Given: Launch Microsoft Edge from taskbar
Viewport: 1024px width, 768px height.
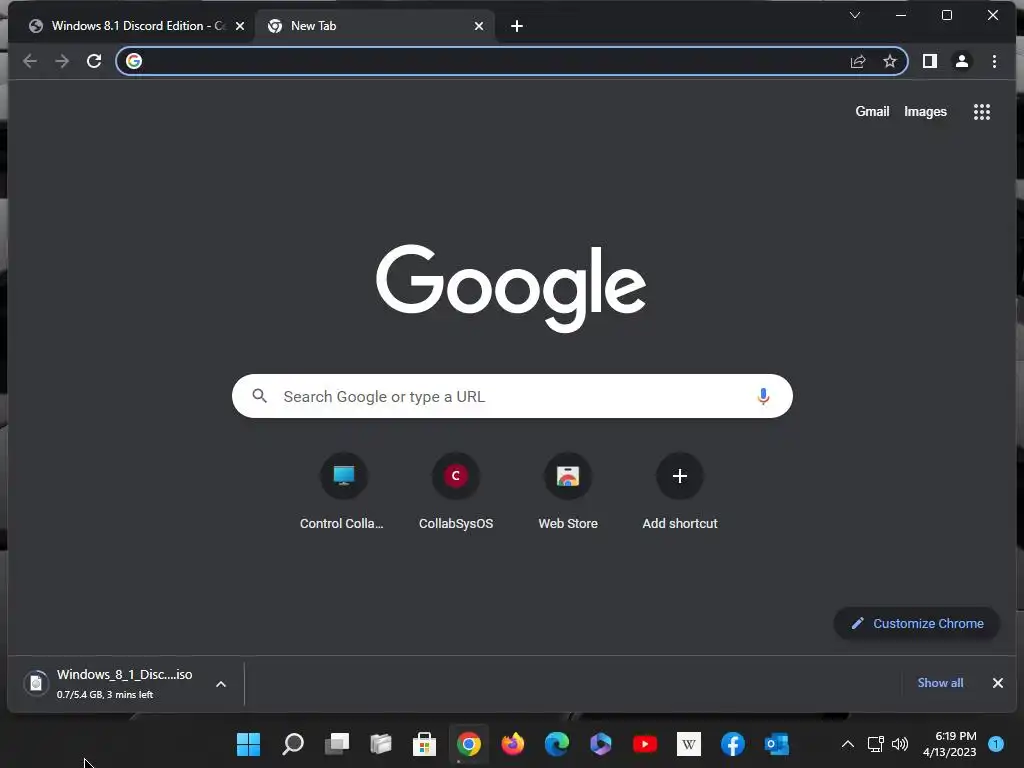Looking at the screenshot, I should 557,744.
